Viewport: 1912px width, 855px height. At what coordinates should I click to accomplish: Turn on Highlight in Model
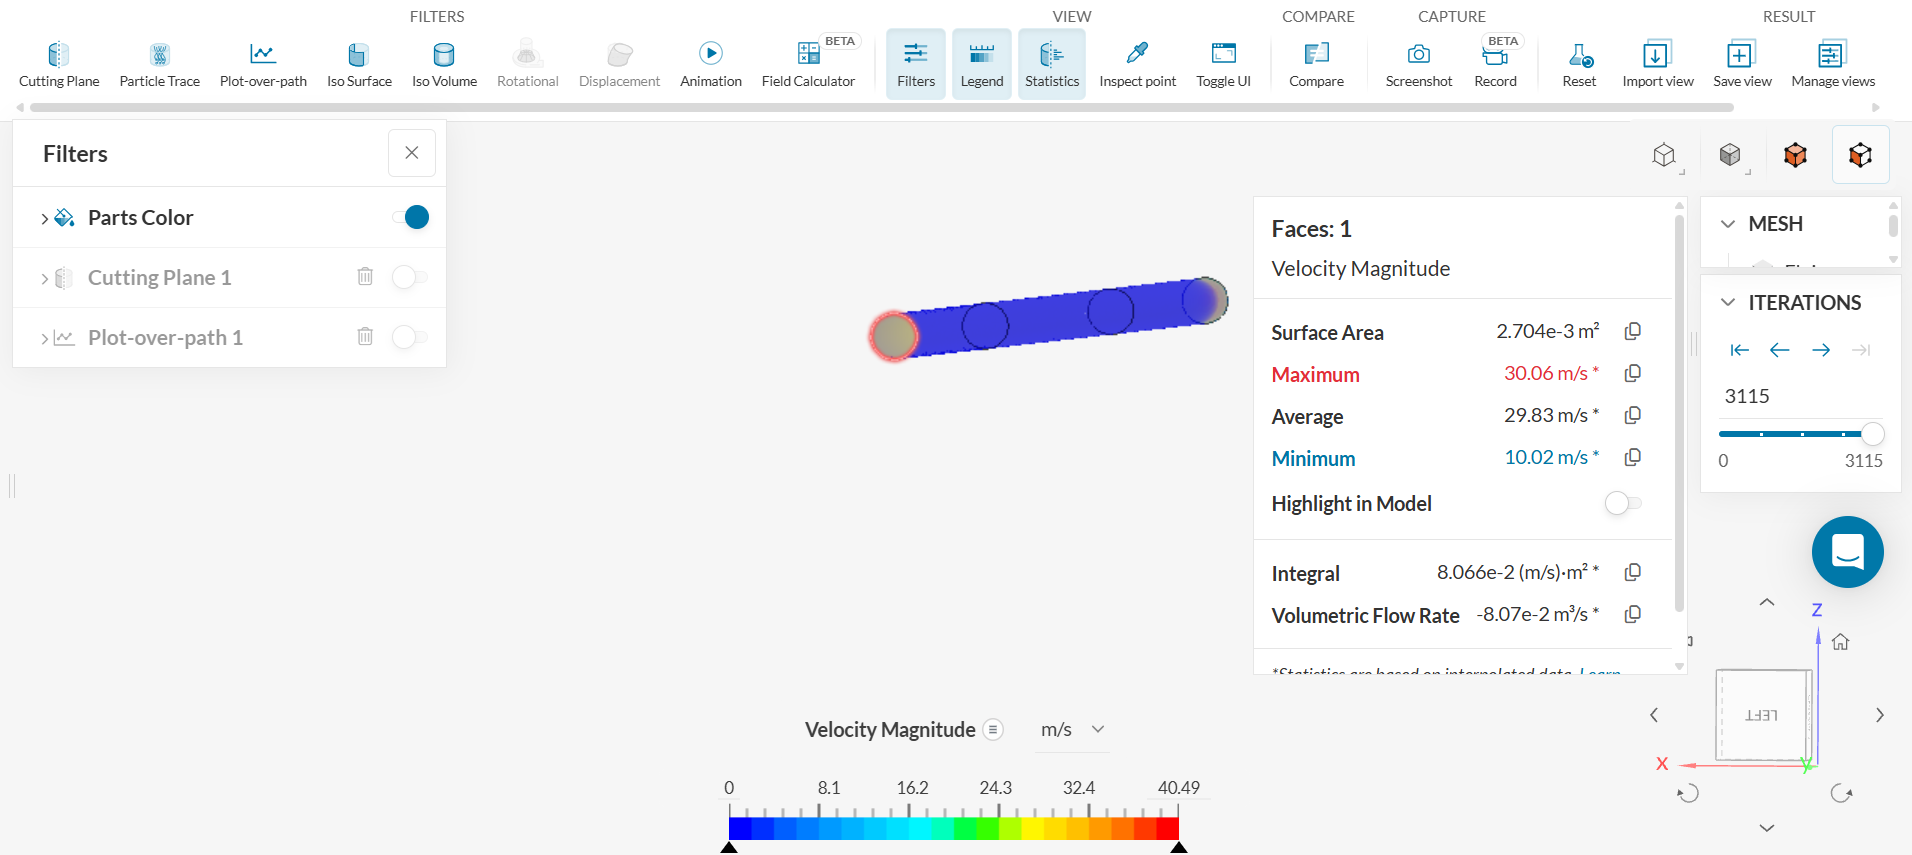[1622, 503]
